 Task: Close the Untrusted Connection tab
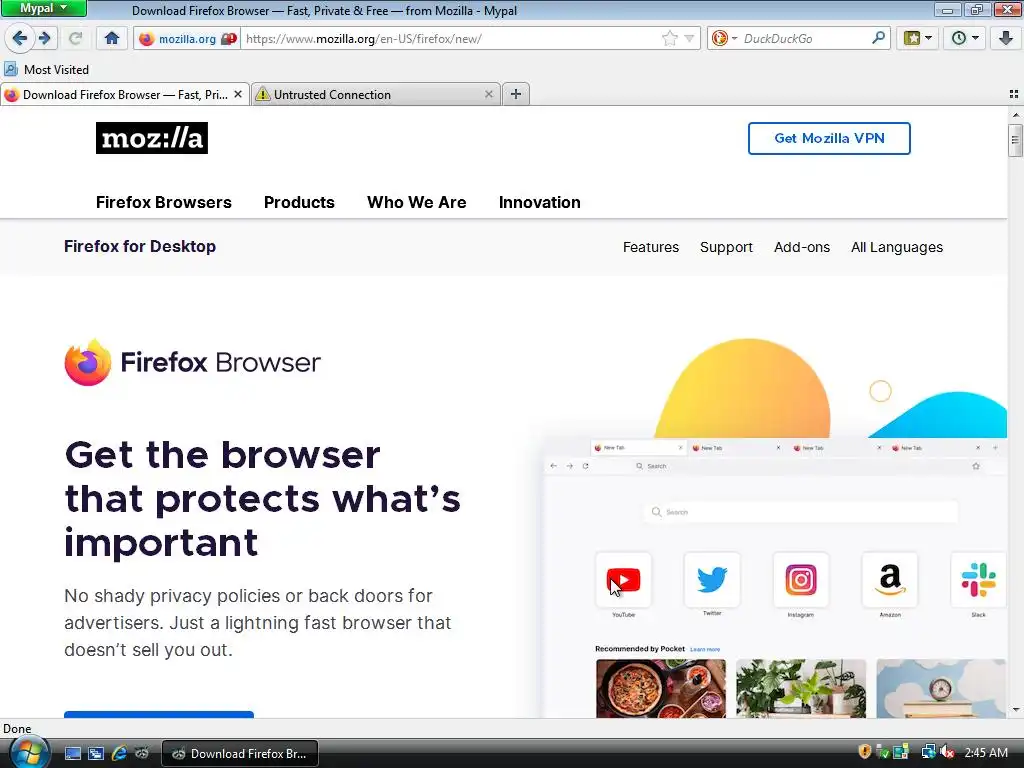click(488, 94)
